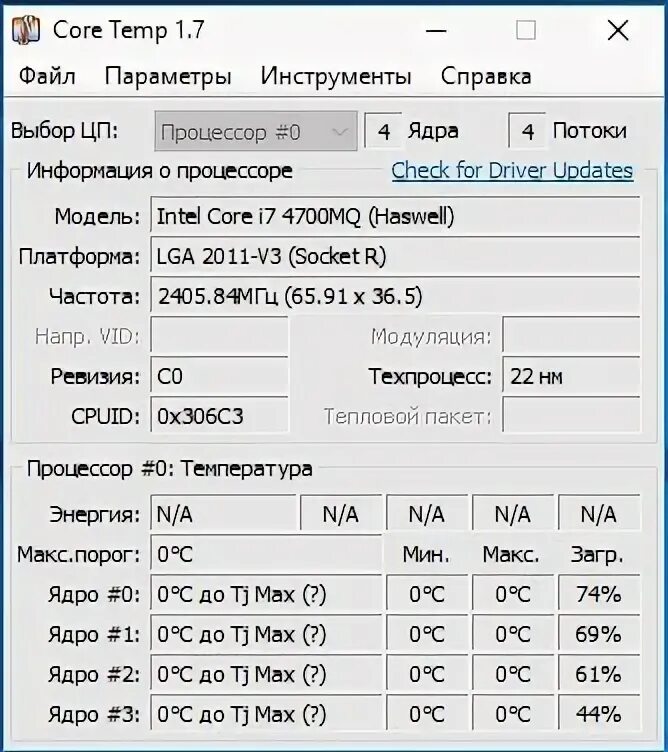Click the Ревизия value C0
The height and width of the screenshot is (752, 668).
(219, 376)
